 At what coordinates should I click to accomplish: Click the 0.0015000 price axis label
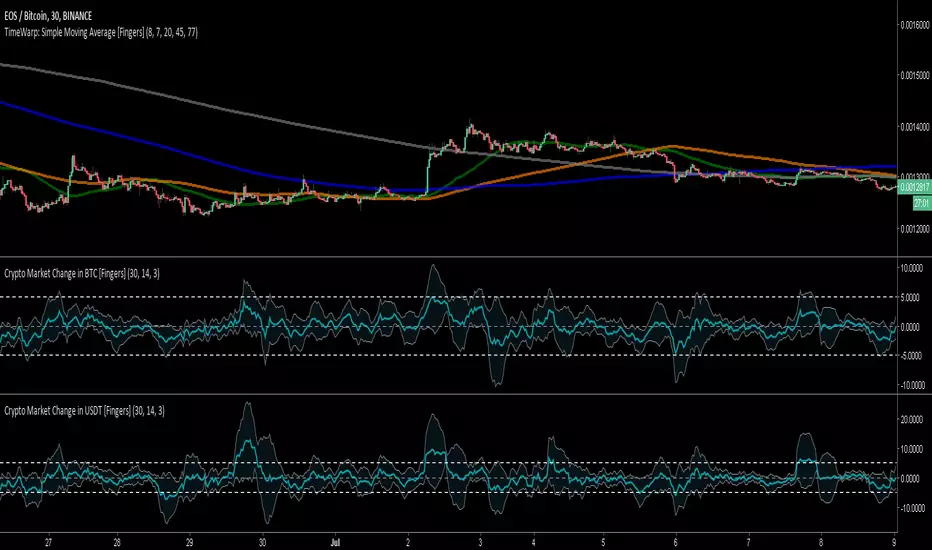(x=915, y=76)
